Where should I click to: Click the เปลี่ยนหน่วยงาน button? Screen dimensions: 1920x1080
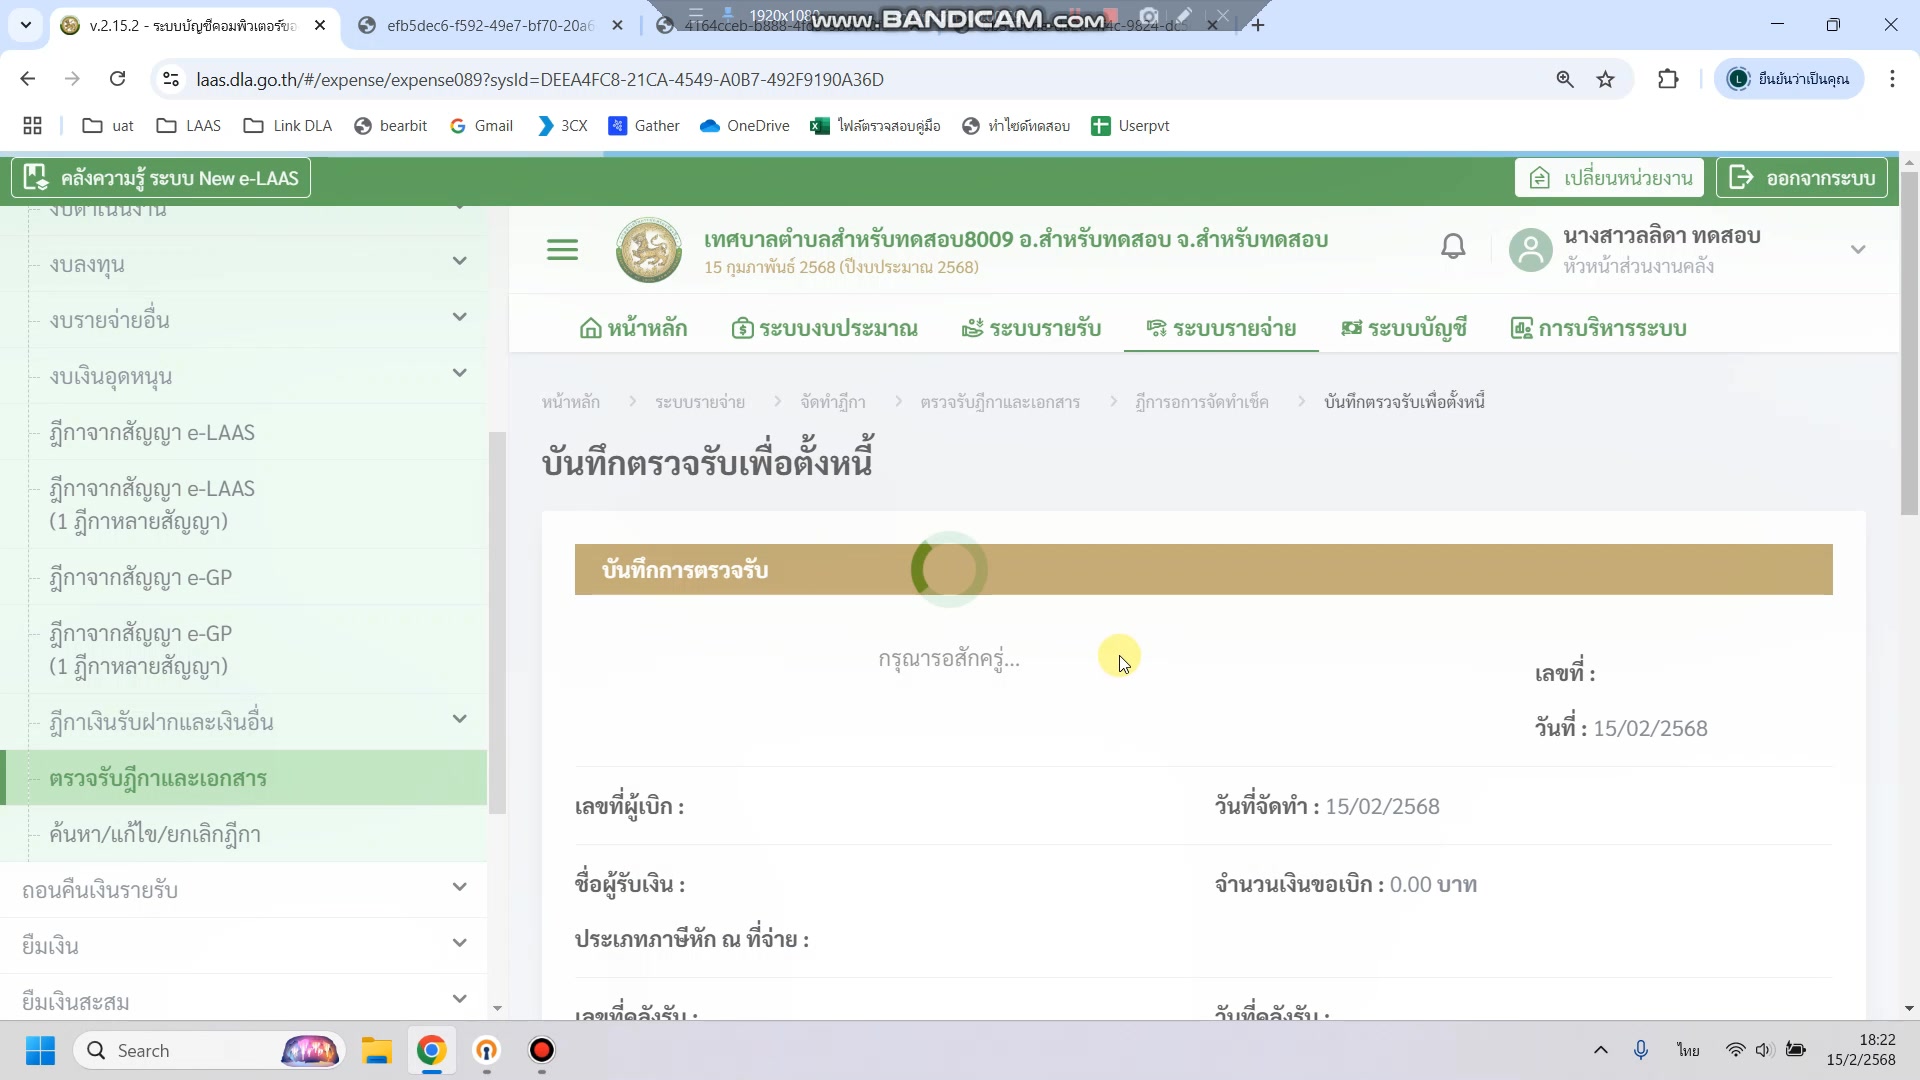tap(1610, 178)
